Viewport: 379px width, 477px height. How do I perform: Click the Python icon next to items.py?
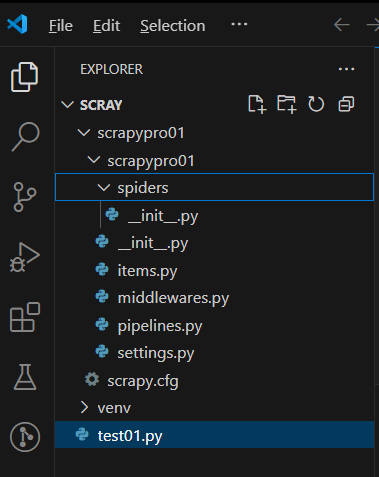102,269
